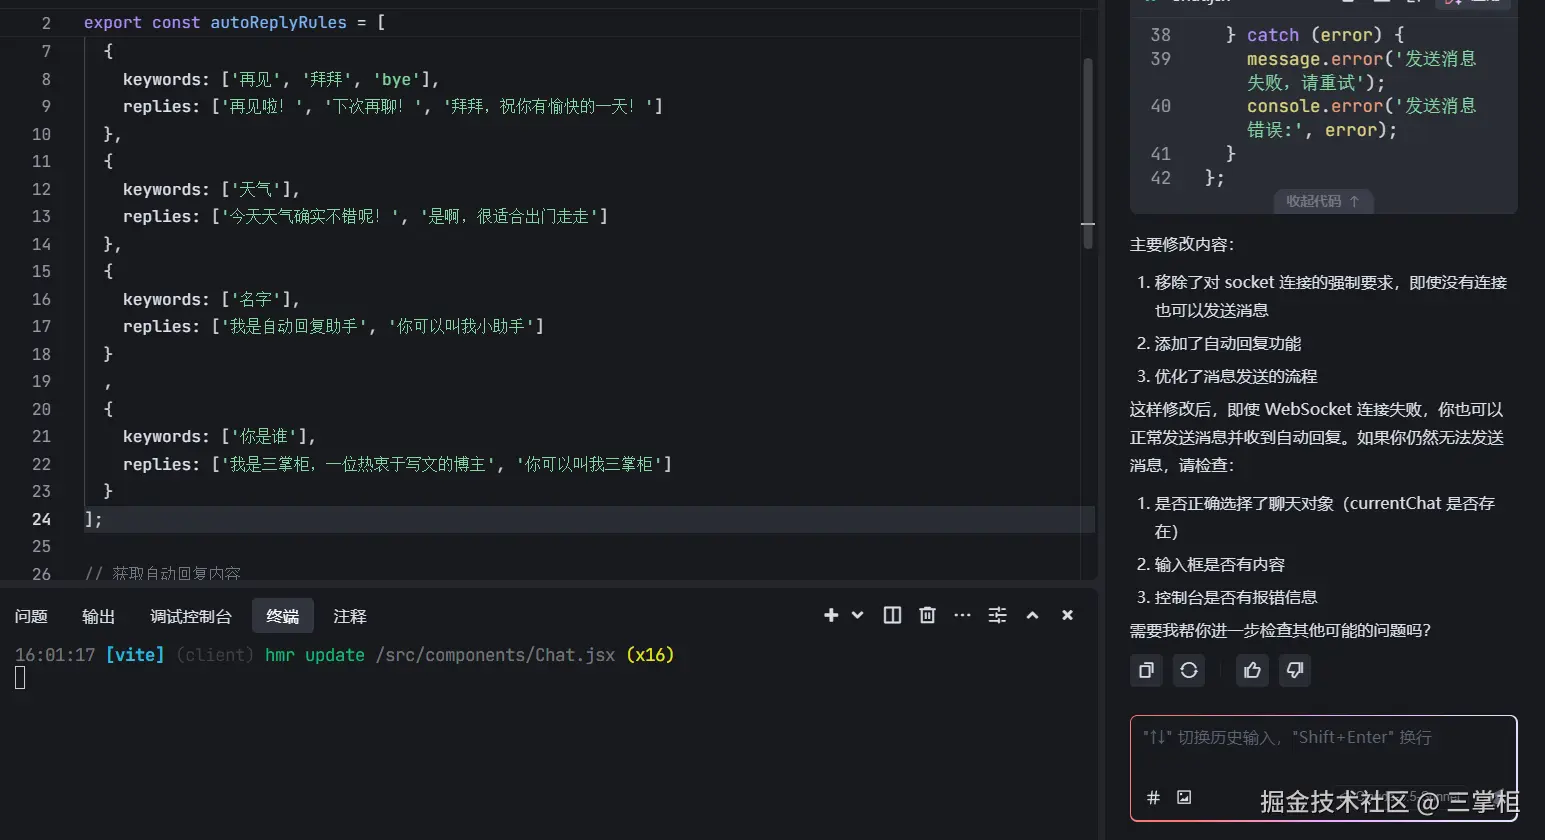Click the replies line '我是自动回复助手'
Image resolution: width=1545 pixels, height=840 pixels.
[333, 326]
